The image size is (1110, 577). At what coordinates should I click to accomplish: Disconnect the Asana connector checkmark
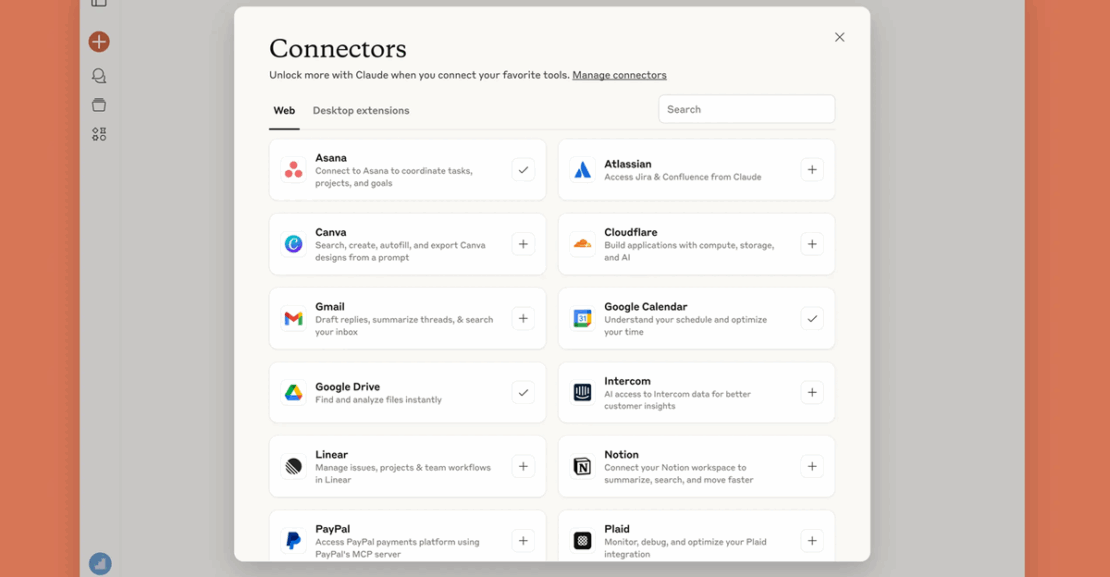pyautogui.click(x=523, y=169)
